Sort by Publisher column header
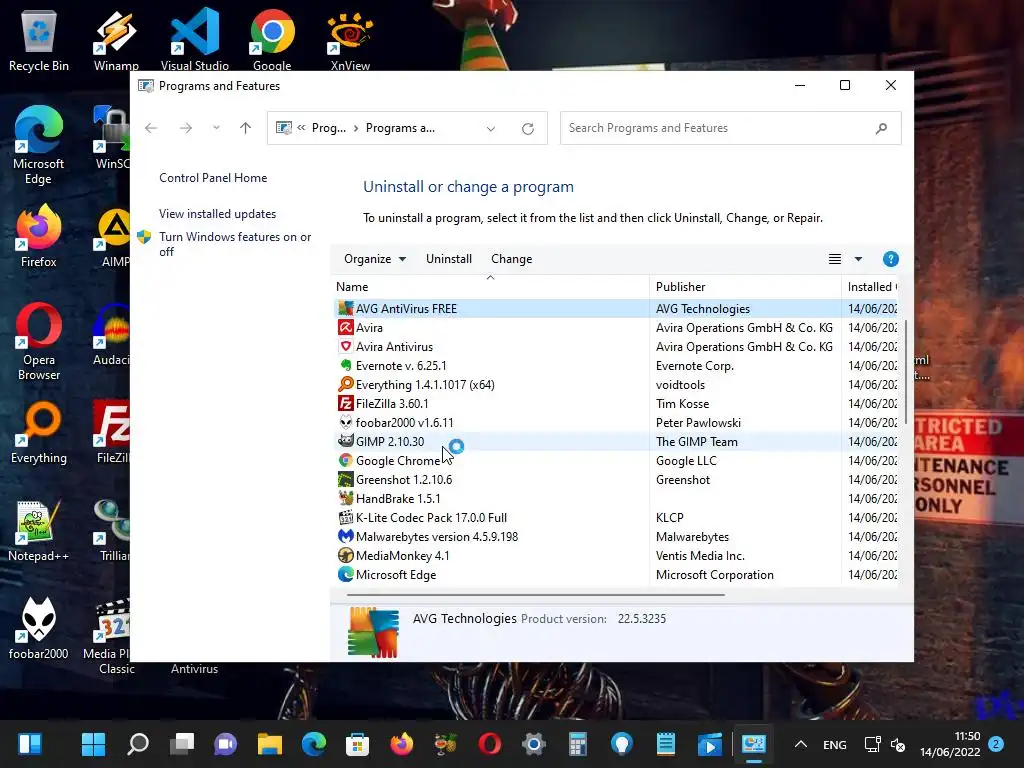The image size is (1024, 768). click(745, 287)
